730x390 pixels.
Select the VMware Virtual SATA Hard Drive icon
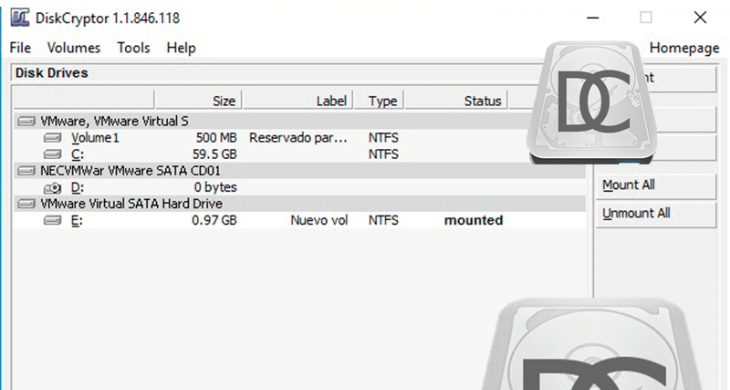[x=26, y=204]
